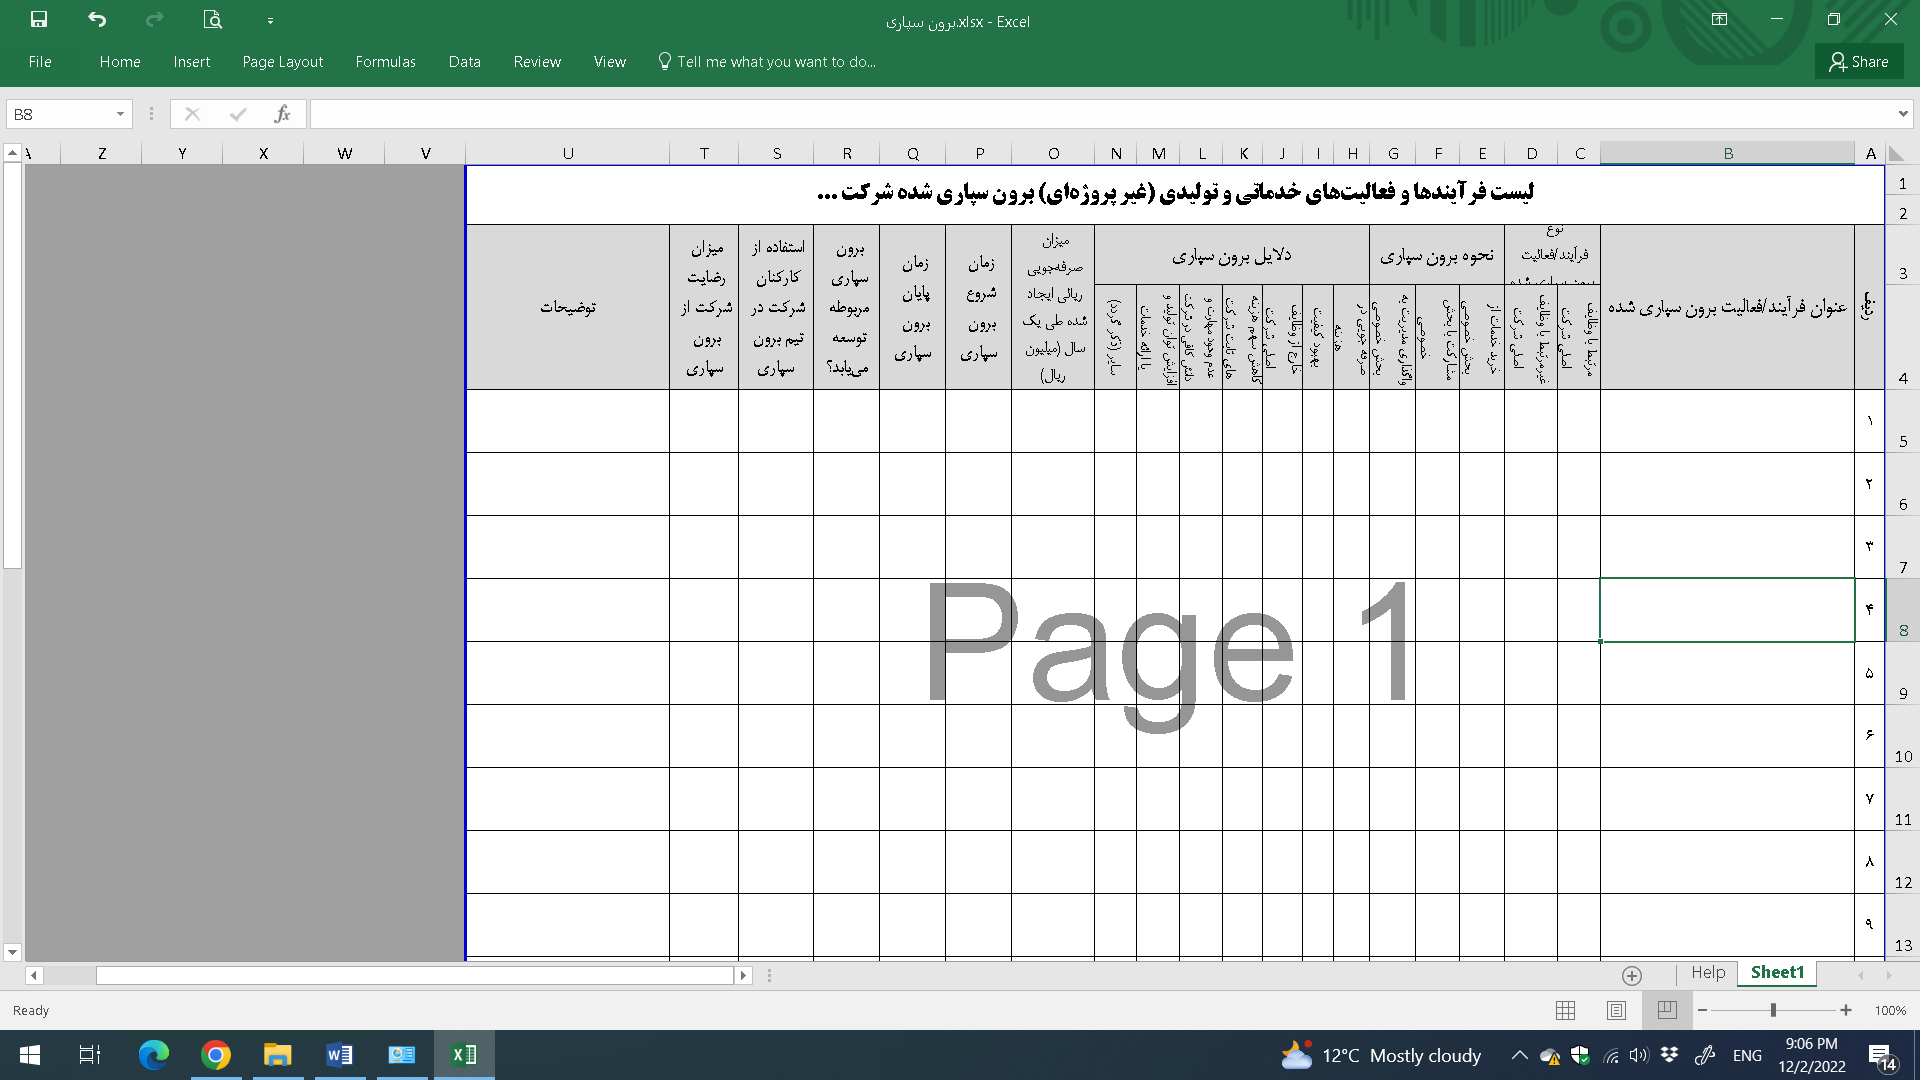Open the Help sheet tab
The width and height of the screenshot is (1923, 1080).
point(1709,973)
